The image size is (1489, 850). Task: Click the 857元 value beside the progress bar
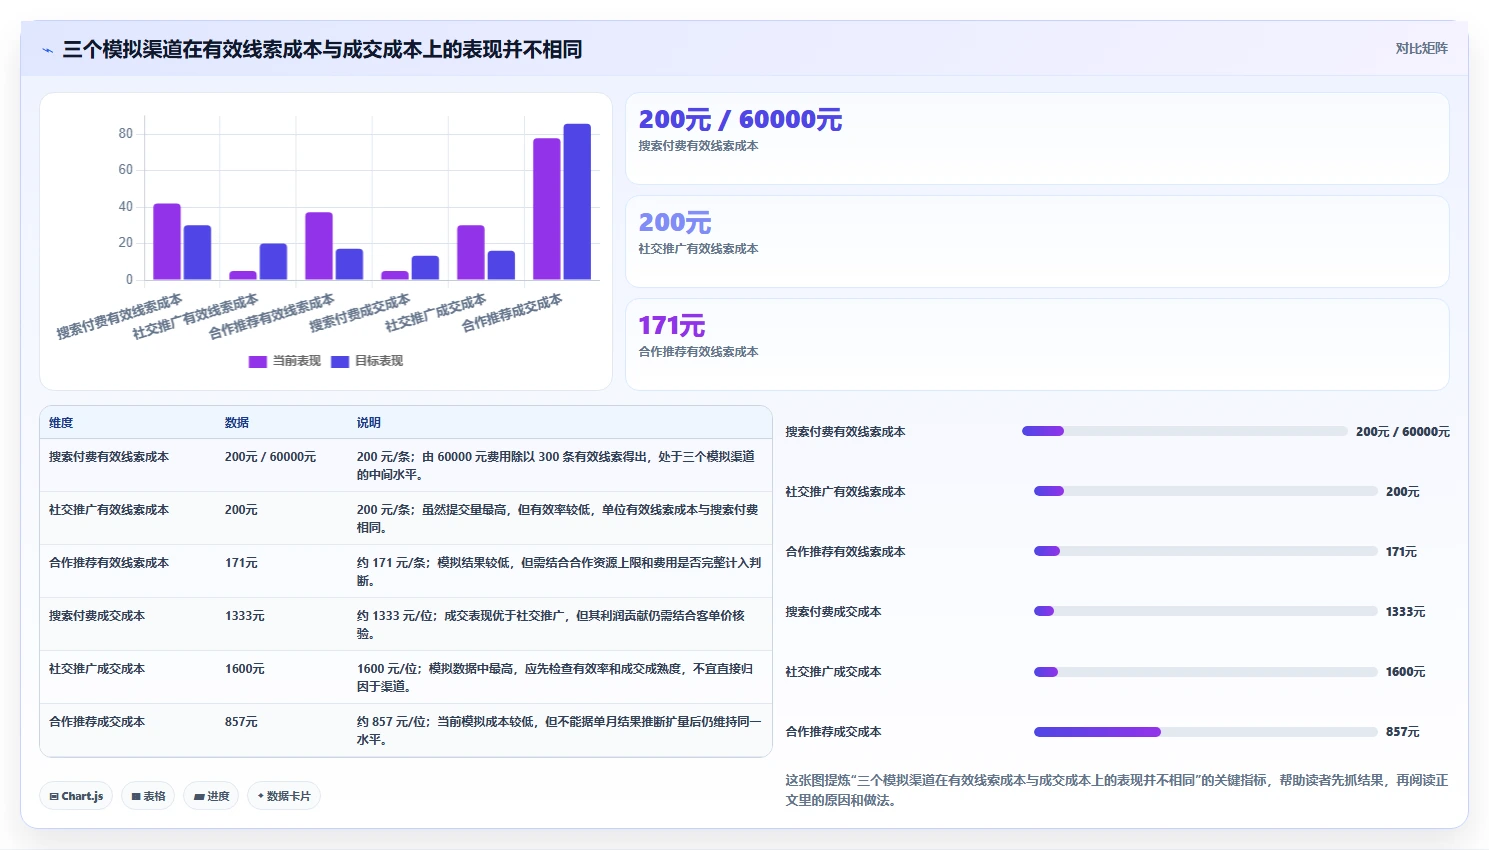(x=1402, y=732)
